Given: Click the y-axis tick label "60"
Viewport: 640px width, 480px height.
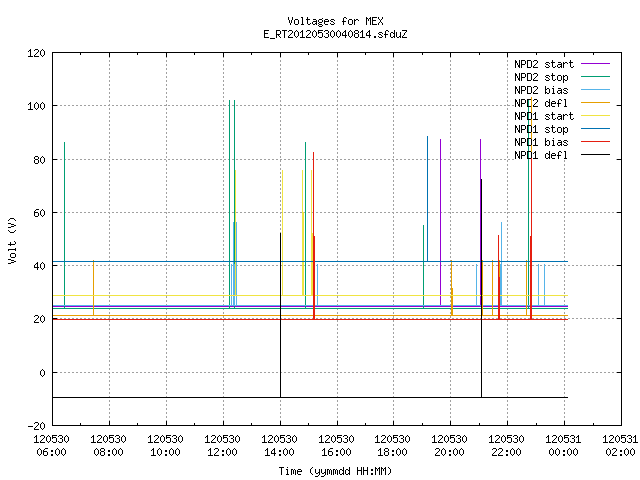Looking at the screenshot, I should click(x=39, y=213).
